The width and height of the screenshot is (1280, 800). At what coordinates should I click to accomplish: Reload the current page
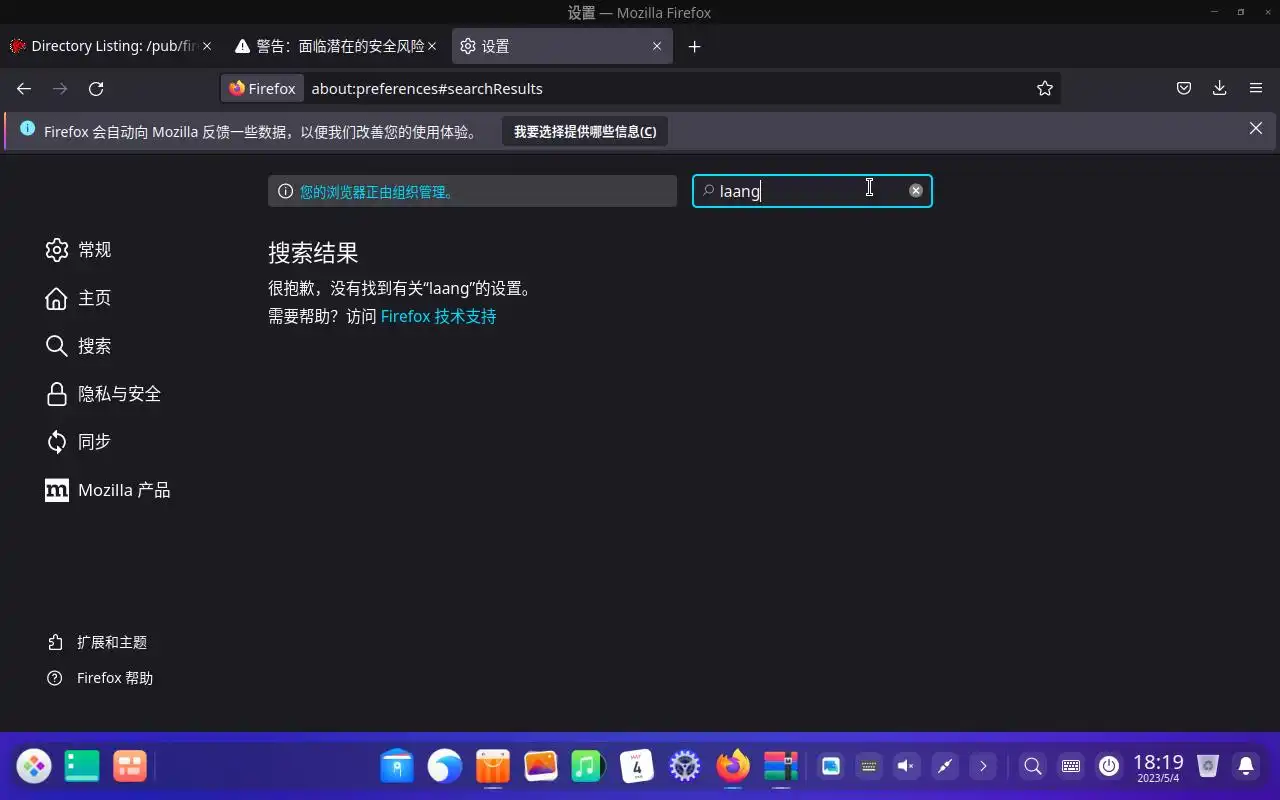[96, 88]
